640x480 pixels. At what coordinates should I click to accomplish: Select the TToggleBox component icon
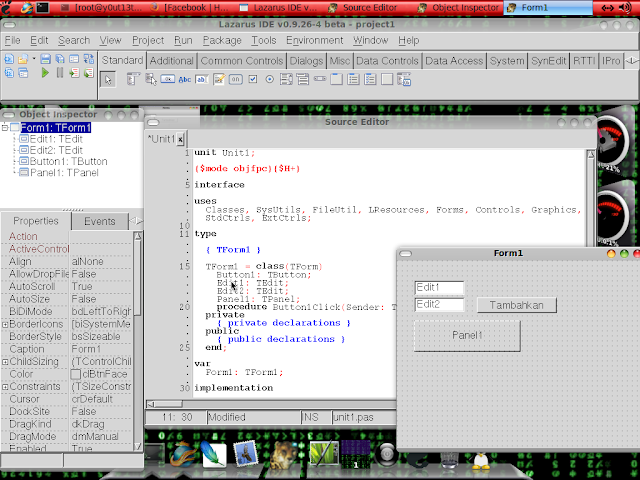(x=236, y=79)
